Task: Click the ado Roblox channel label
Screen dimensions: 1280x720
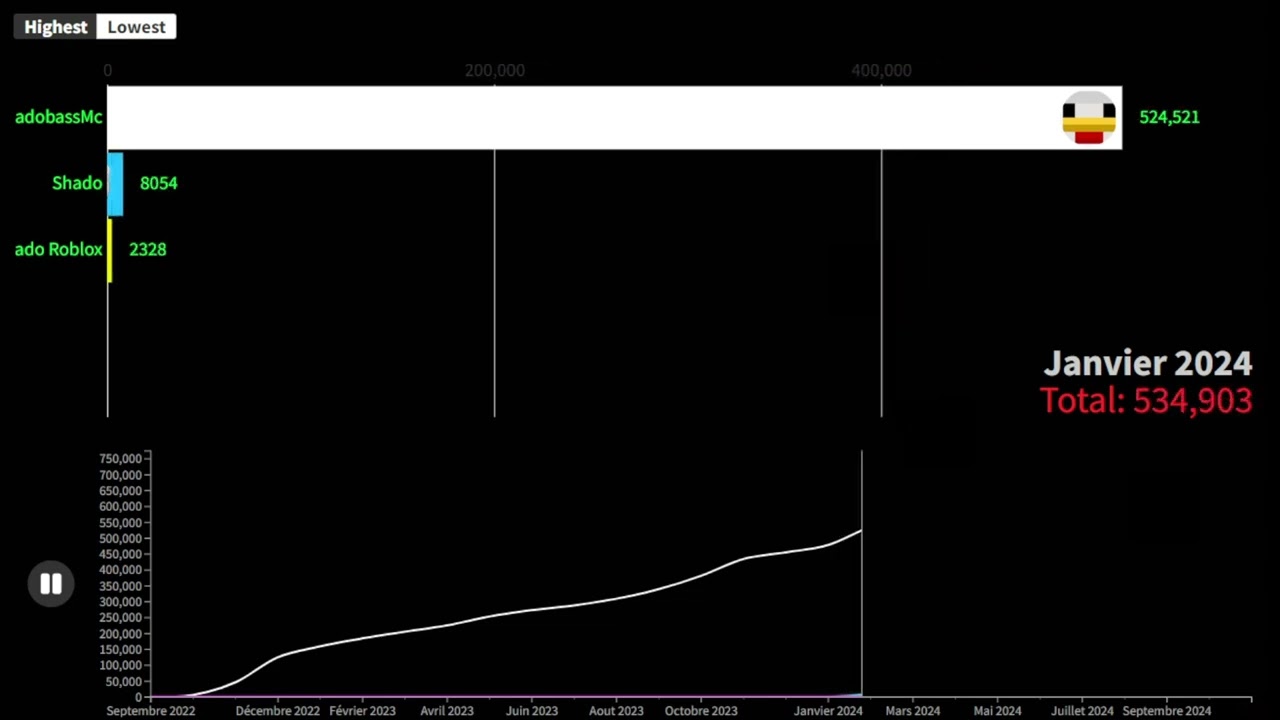Action: [x=59, y=249]
